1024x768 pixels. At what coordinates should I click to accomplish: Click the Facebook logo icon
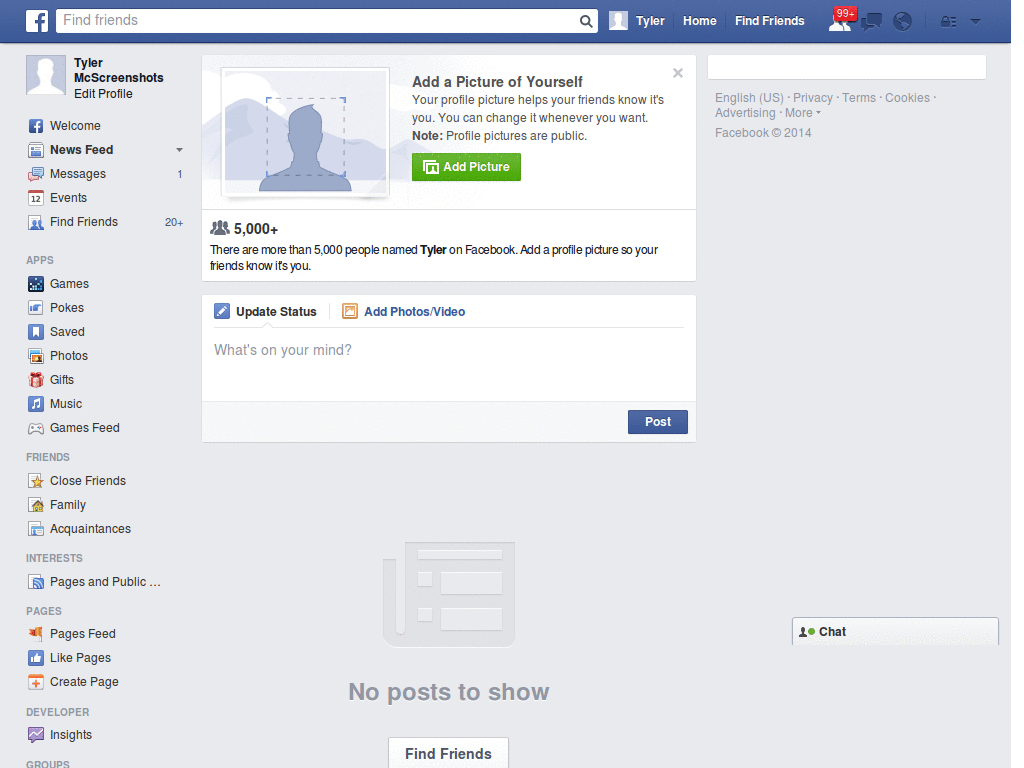coord(37,21)
